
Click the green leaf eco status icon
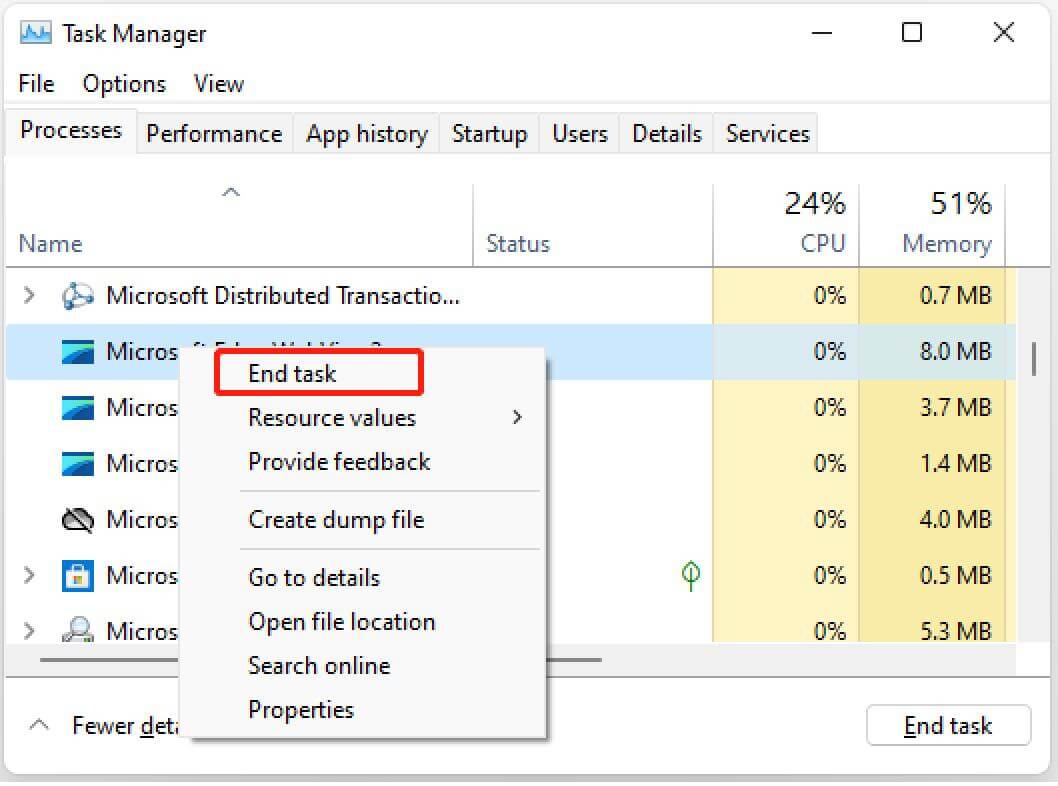click(x=691, y=576)
